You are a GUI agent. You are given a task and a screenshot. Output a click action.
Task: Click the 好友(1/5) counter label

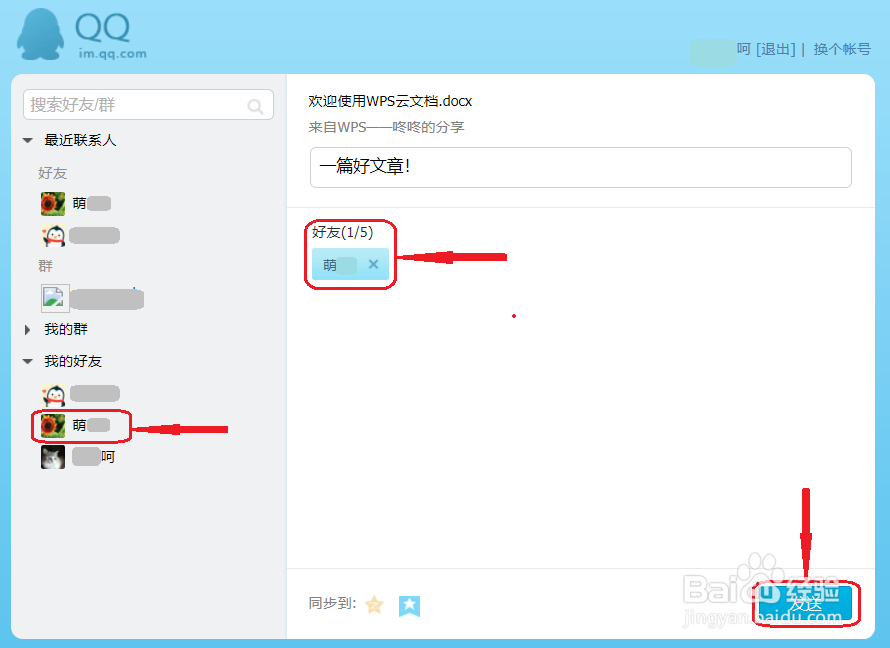pyautogui.click(x=342, y=232)
